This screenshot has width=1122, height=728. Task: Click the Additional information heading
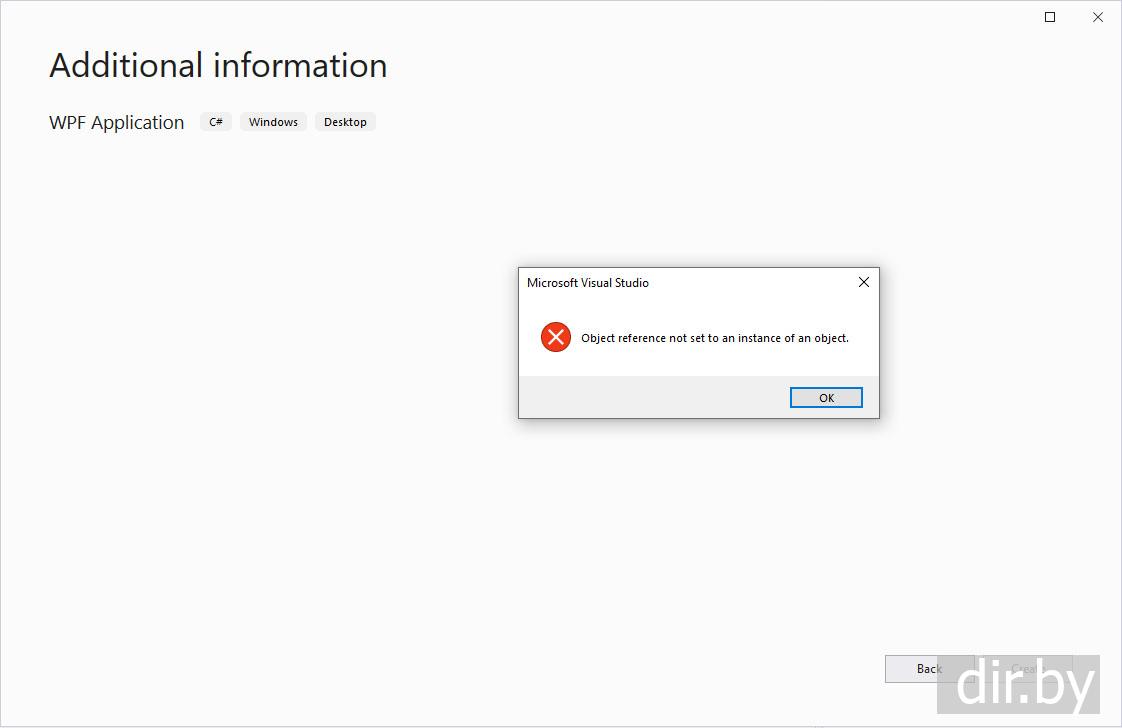[x=218, y=65]
